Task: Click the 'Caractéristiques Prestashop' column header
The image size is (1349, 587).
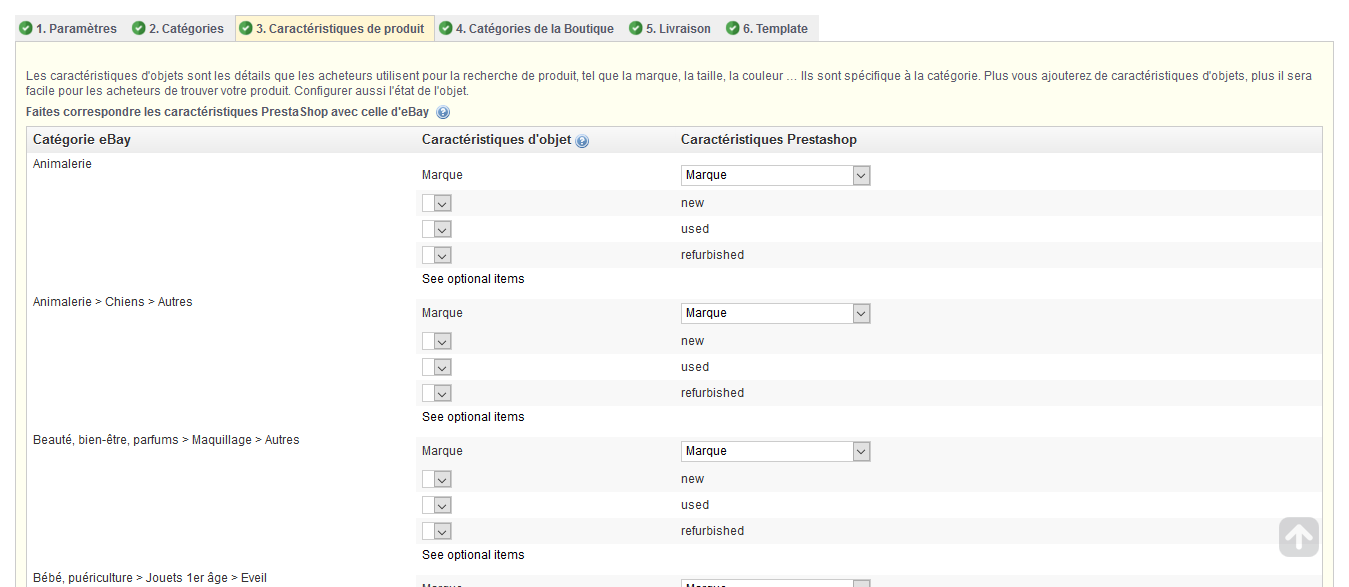Action: coord(769,140)
